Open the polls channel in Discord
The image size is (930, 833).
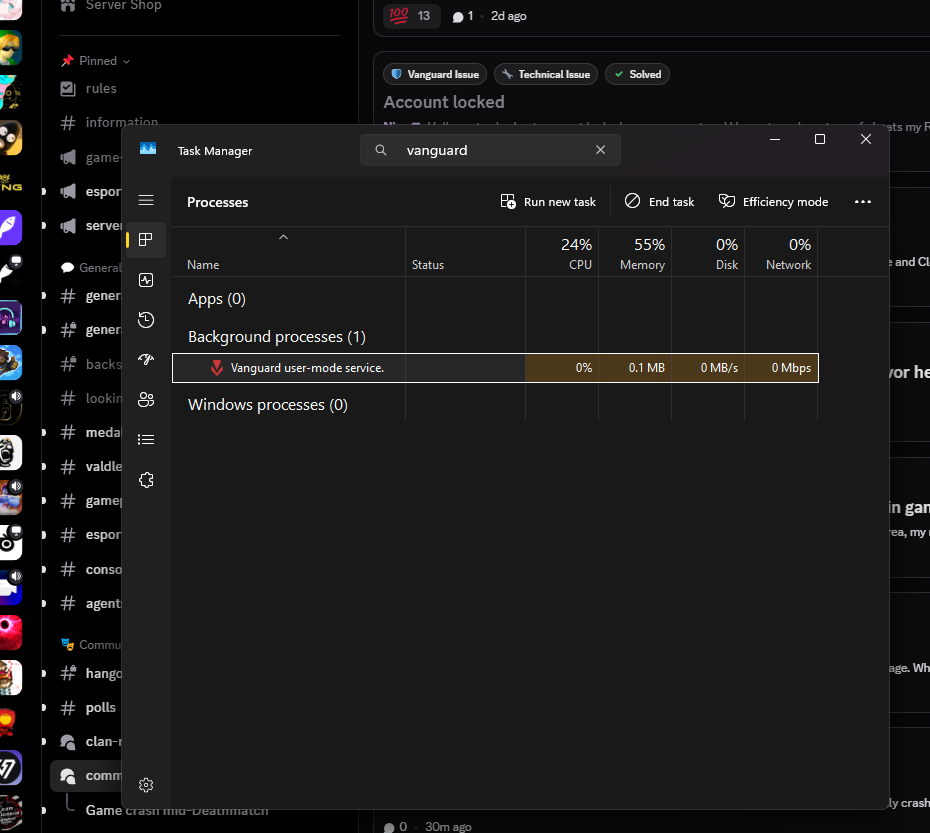tap(87, 707)
